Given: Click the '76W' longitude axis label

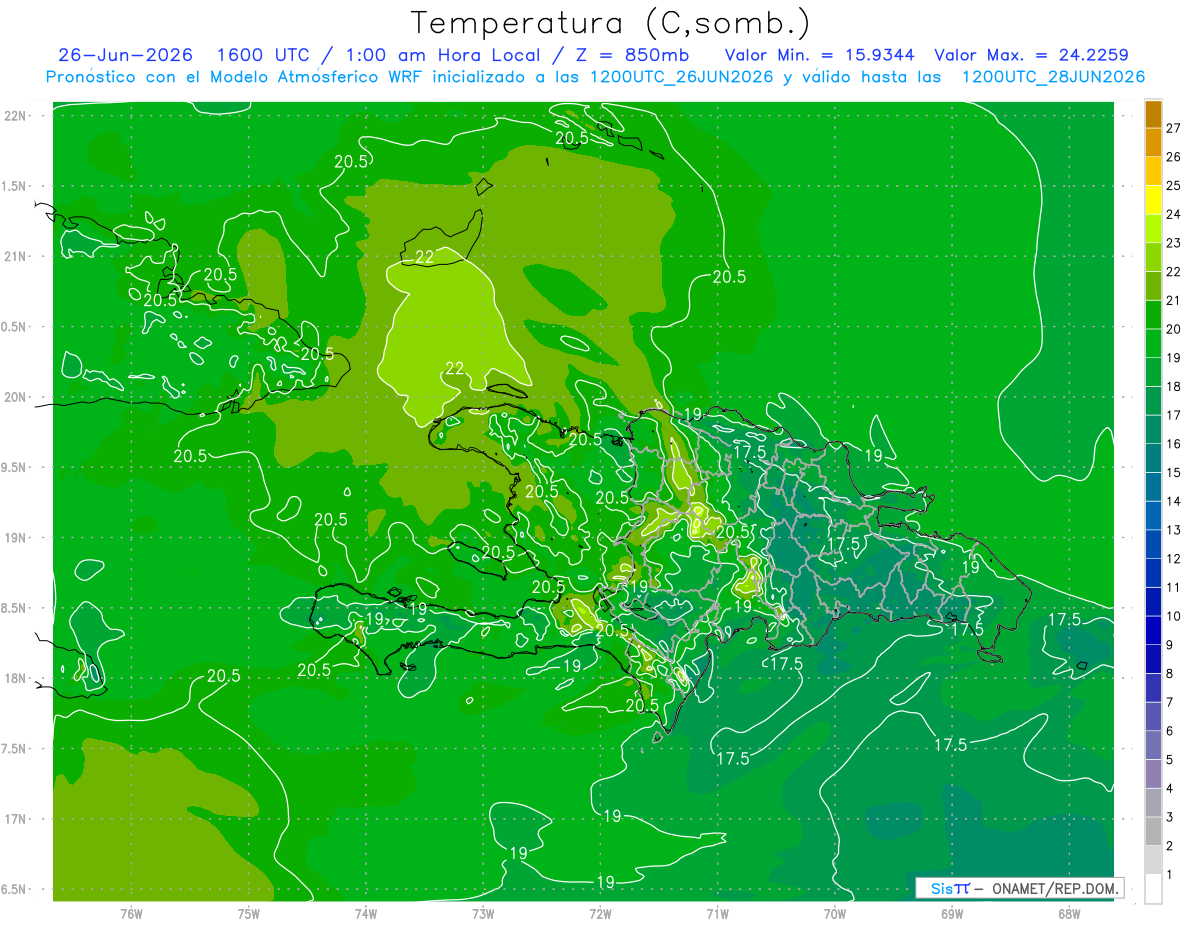Looking at the screenshot, I should click(131, 913).
